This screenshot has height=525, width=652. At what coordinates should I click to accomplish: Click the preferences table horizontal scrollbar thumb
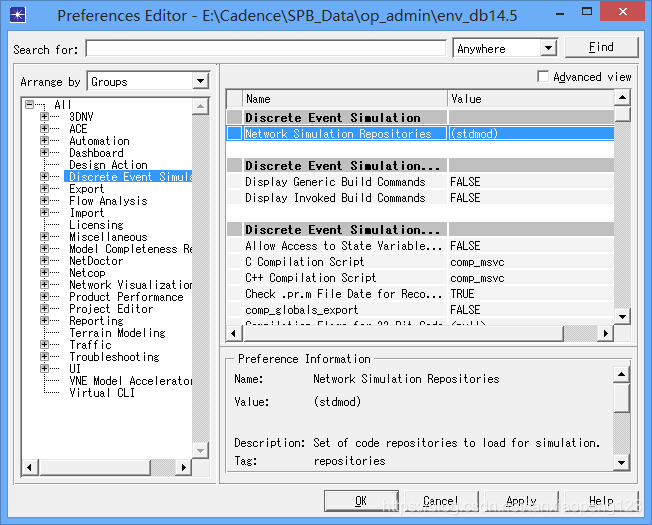(403, 333)
